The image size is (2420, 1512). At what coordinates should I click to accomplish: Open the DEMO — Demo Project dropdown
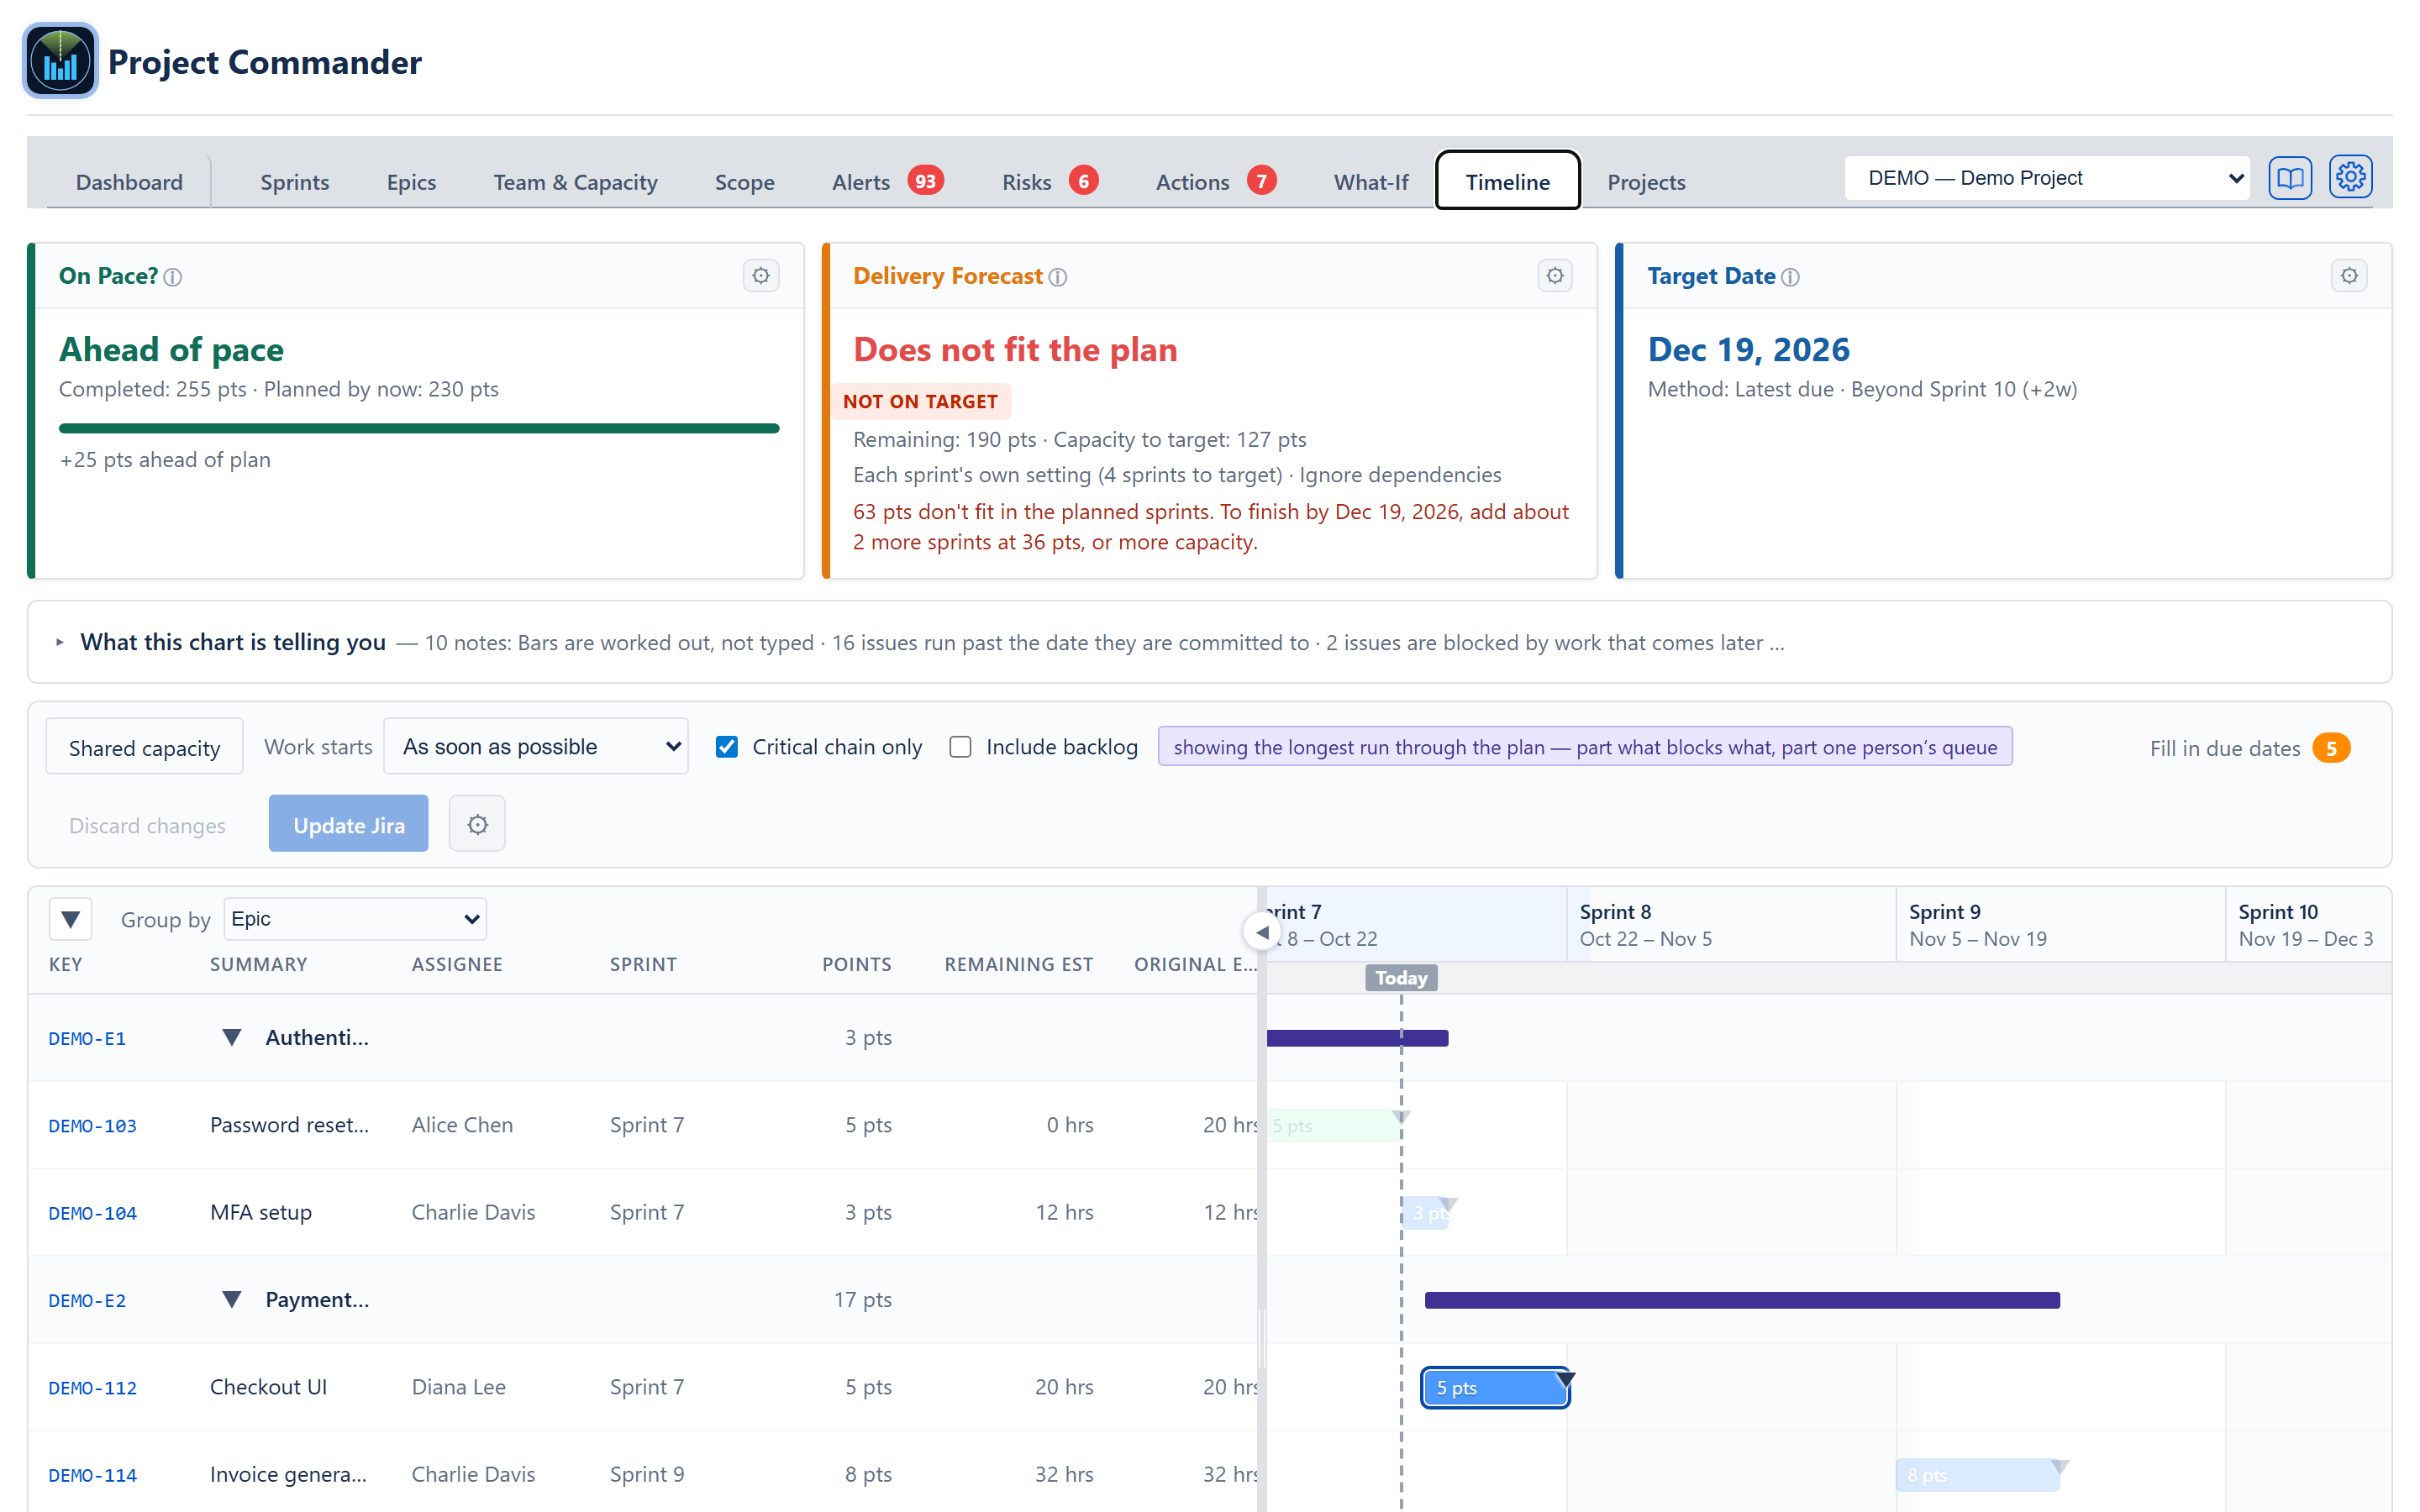tap(2046, 178)
